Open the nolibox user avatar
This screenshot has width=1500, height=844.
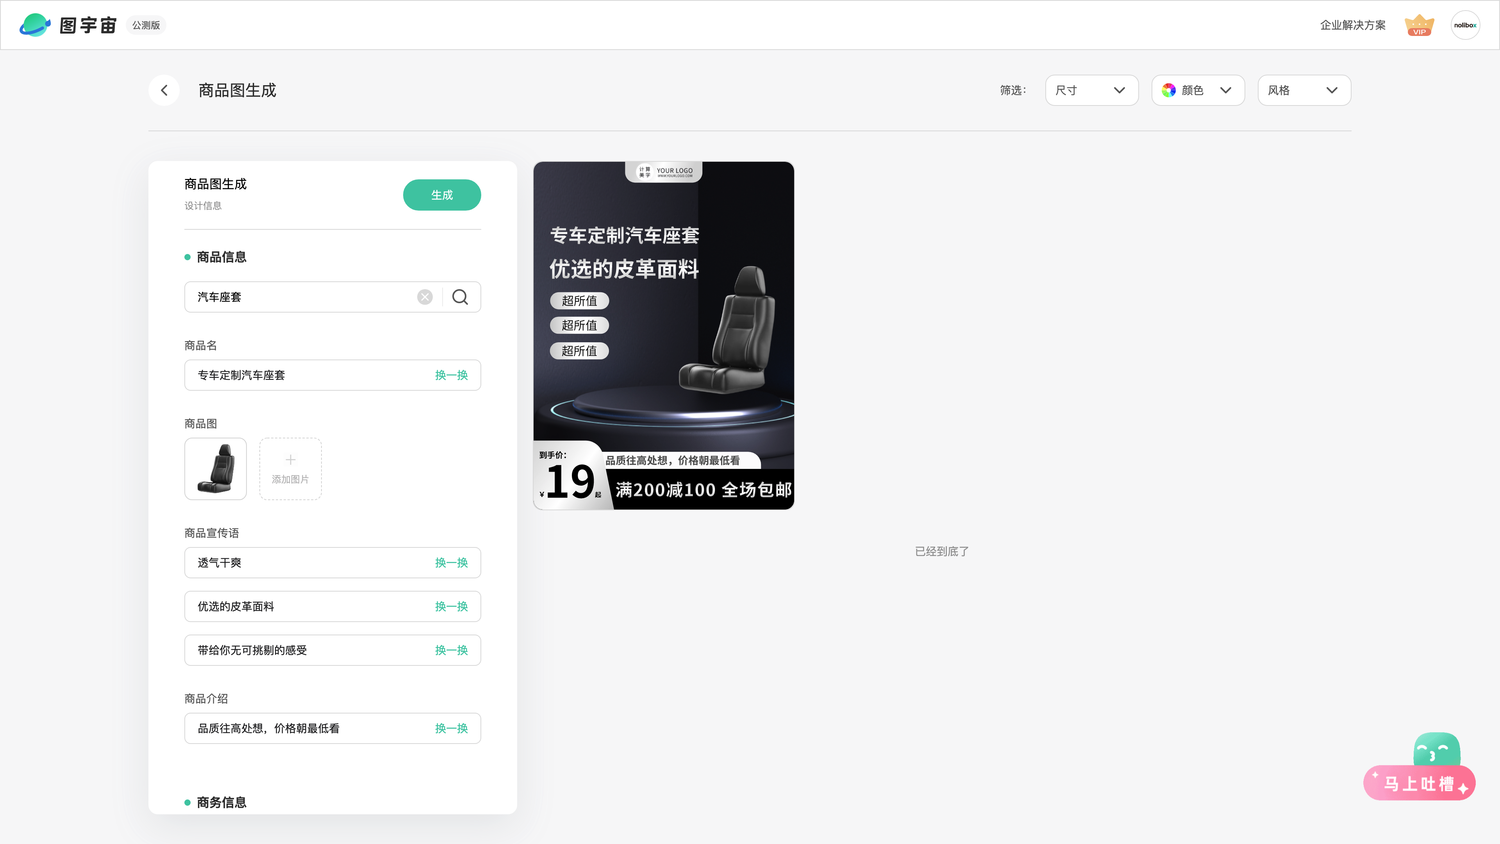(1465, 25)
